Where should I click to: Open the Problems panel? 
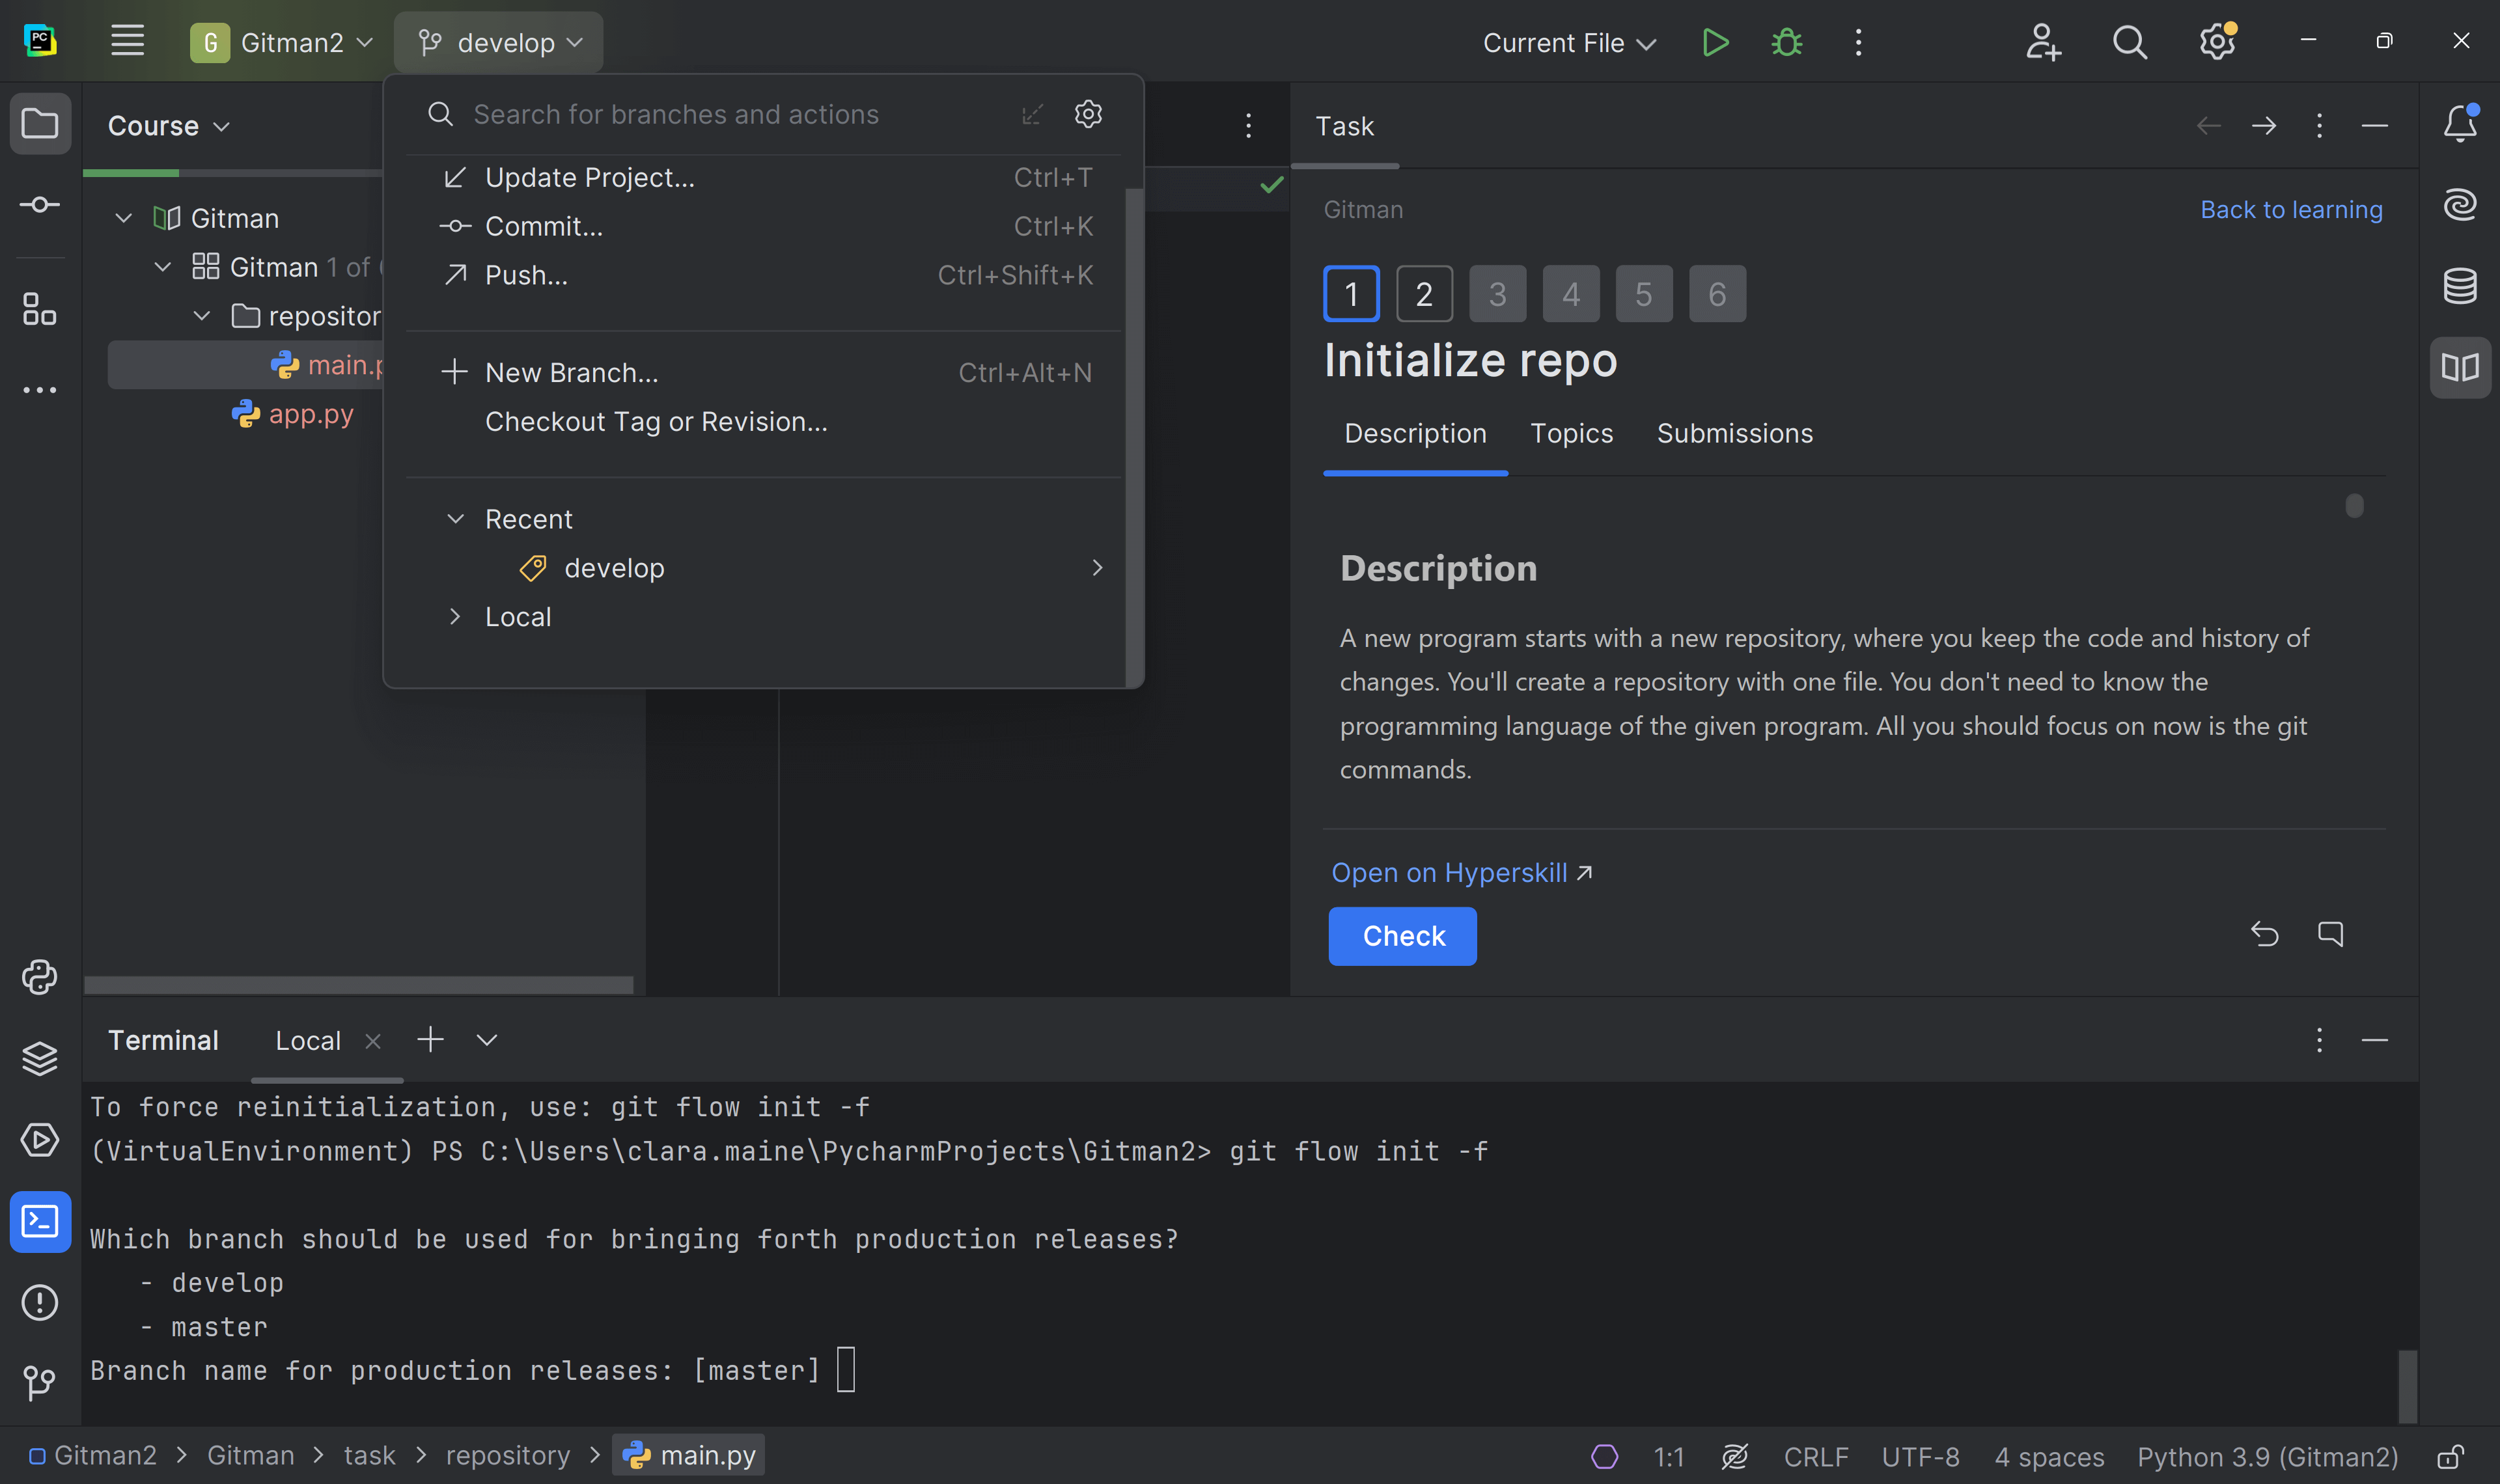[x=40, y=1302]
